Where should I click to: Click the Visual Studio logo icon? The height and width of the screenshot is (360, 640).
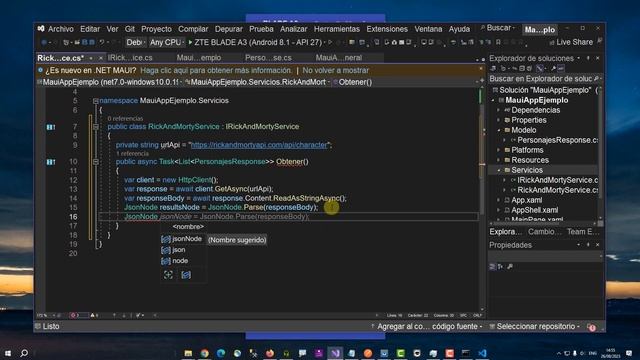[41, 29]
